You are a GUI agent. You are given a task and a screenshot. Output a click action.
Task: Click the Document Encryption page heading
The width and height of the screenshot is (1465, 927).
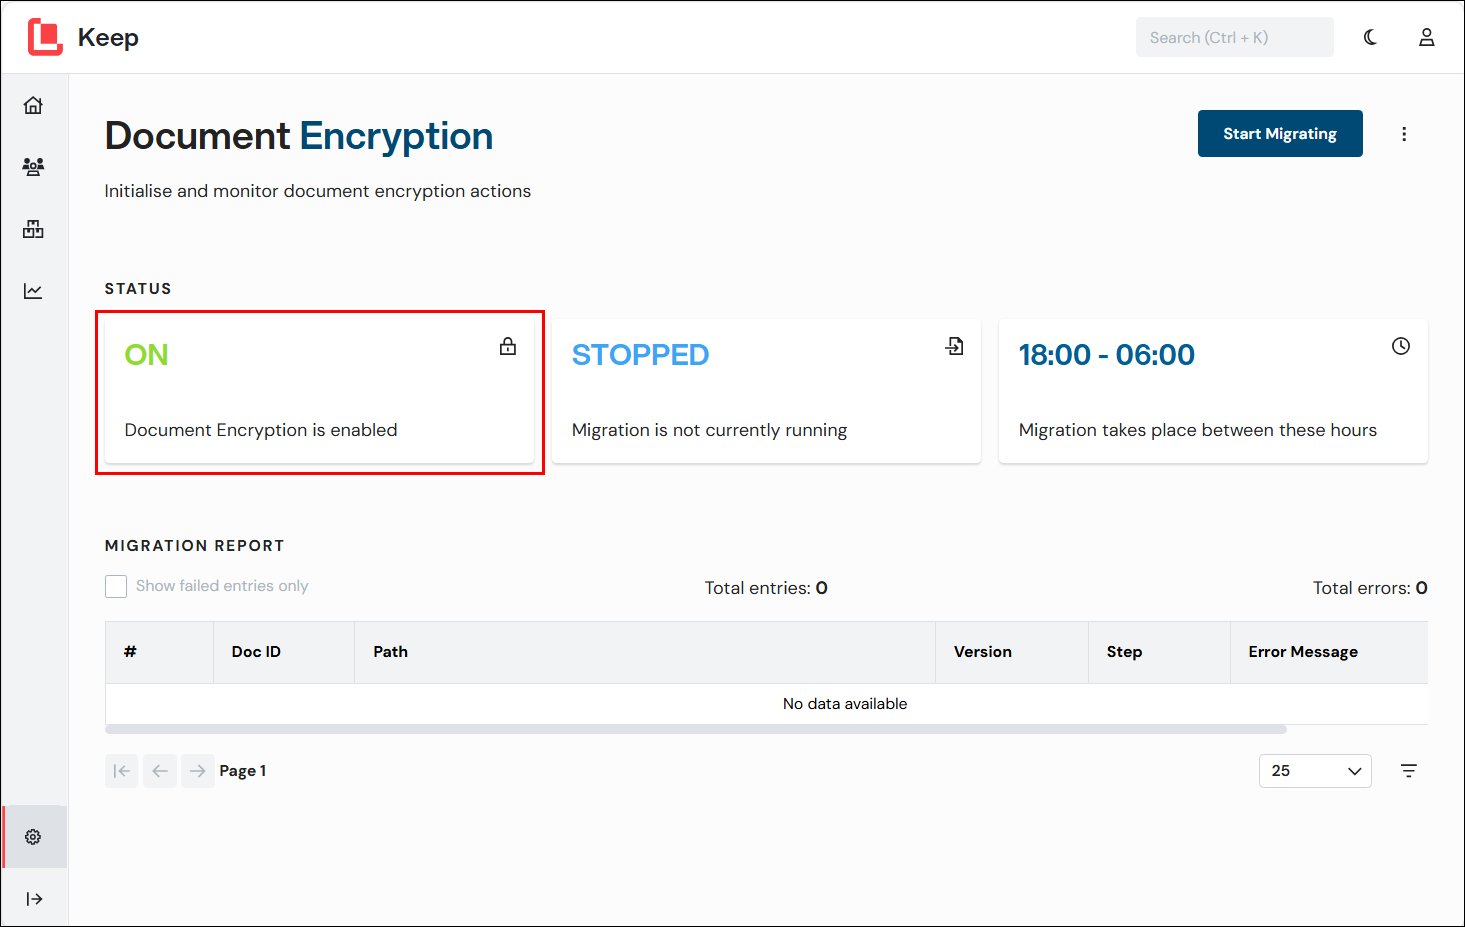[x=299, y=137]
